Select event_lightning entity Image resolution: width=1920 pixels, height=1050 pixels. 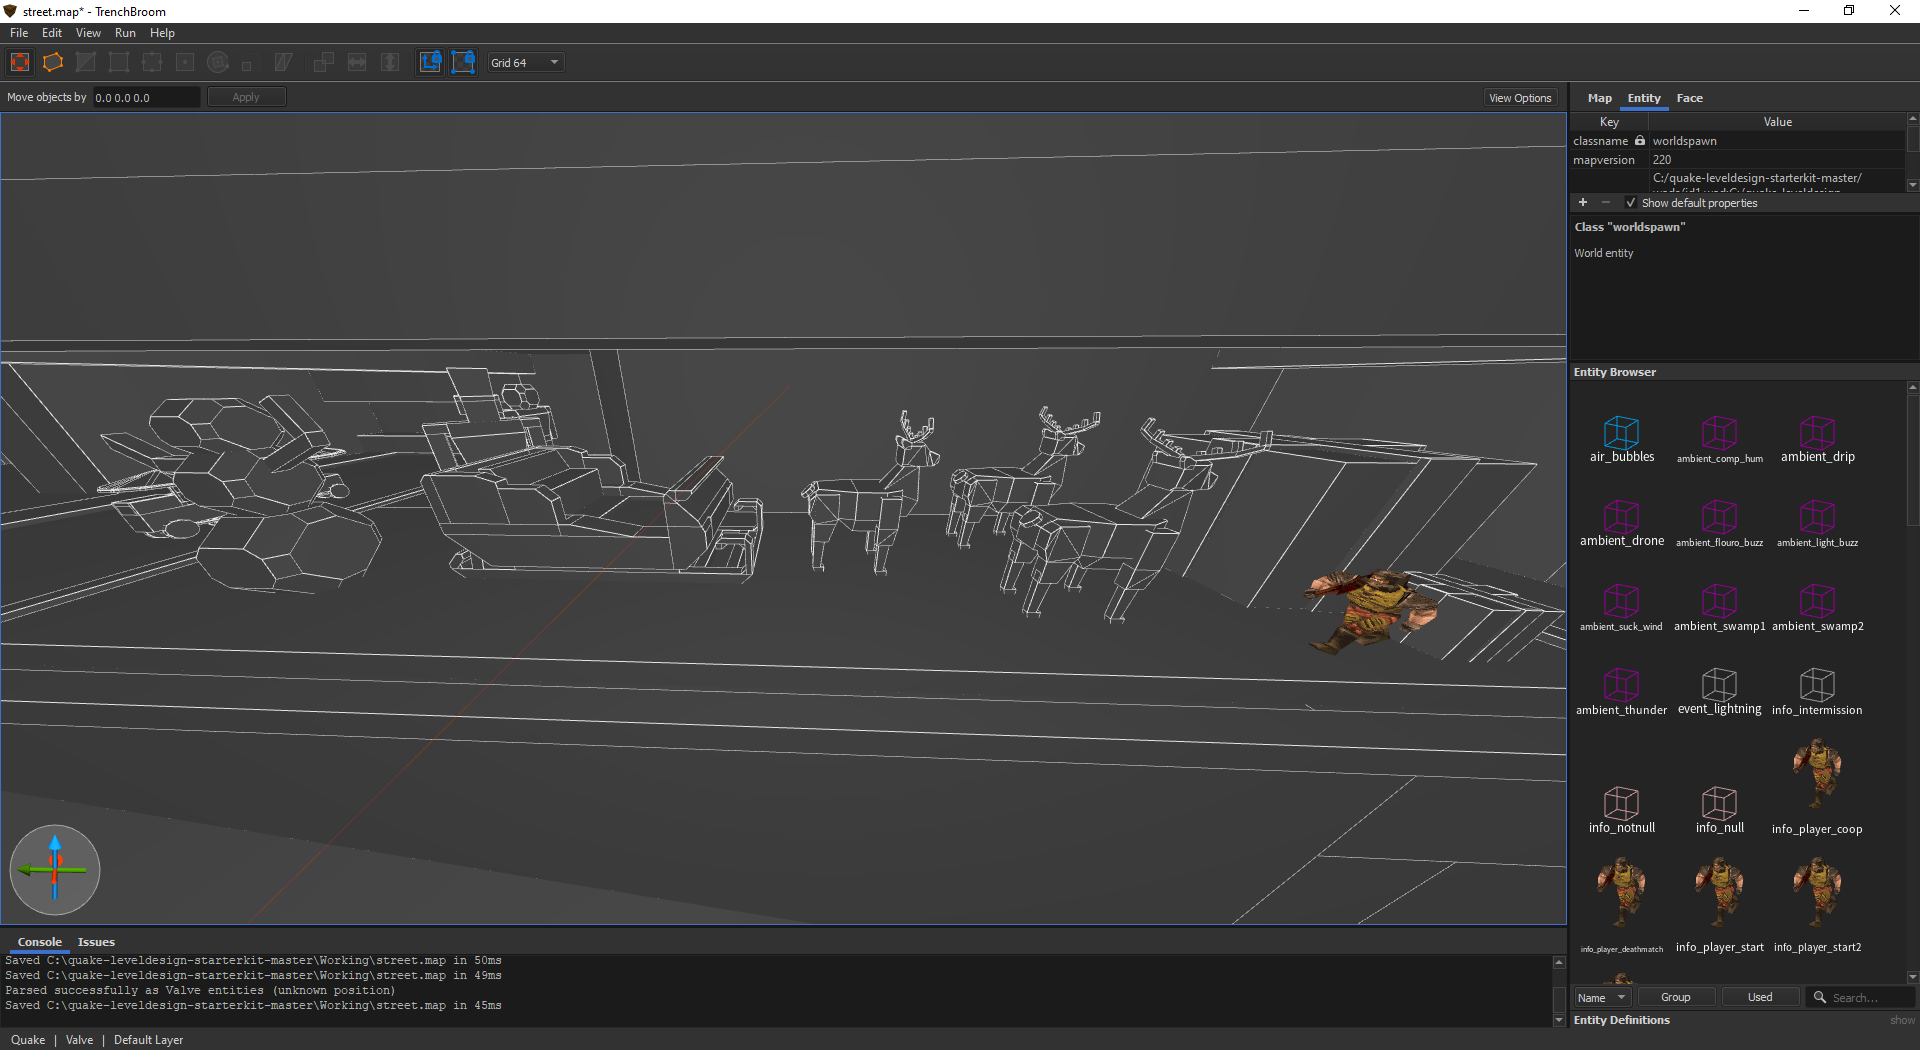(1720, 690)
